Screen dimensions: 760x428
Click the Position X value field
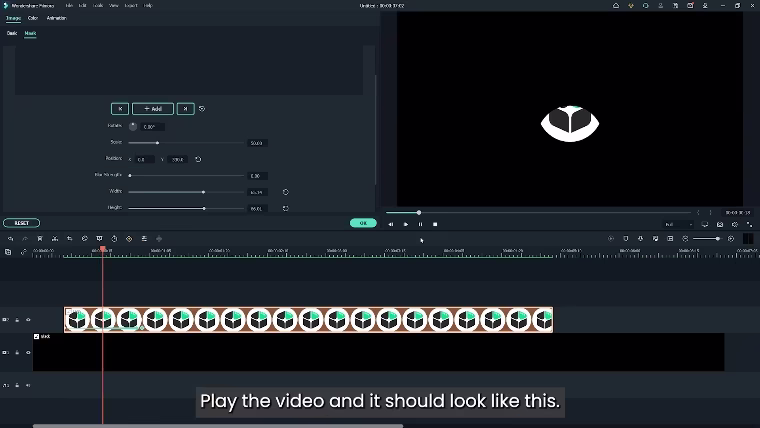pyautogui.click(x=144, y=159)
